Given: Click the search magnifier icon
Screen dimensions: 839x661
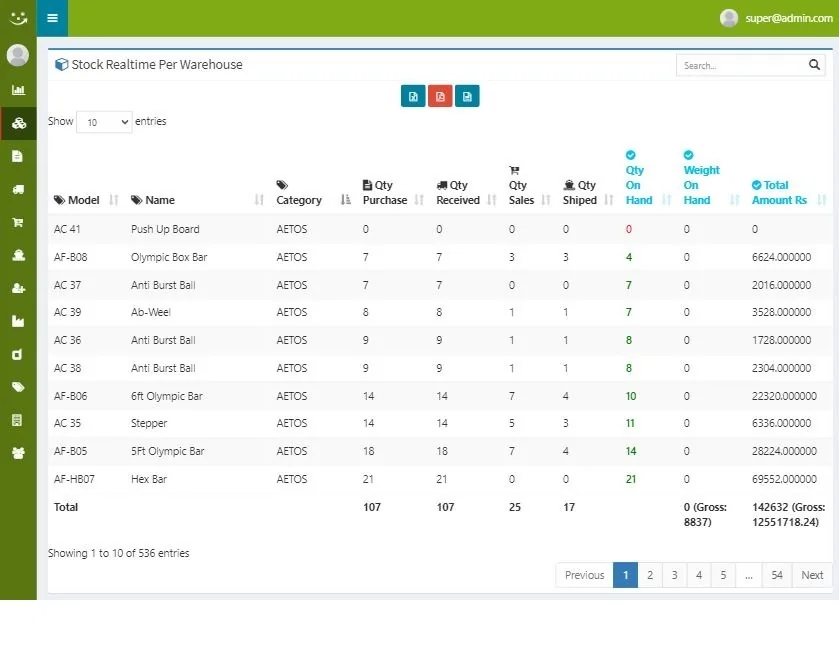Looking at the screenshot, I should pos(814,65).
